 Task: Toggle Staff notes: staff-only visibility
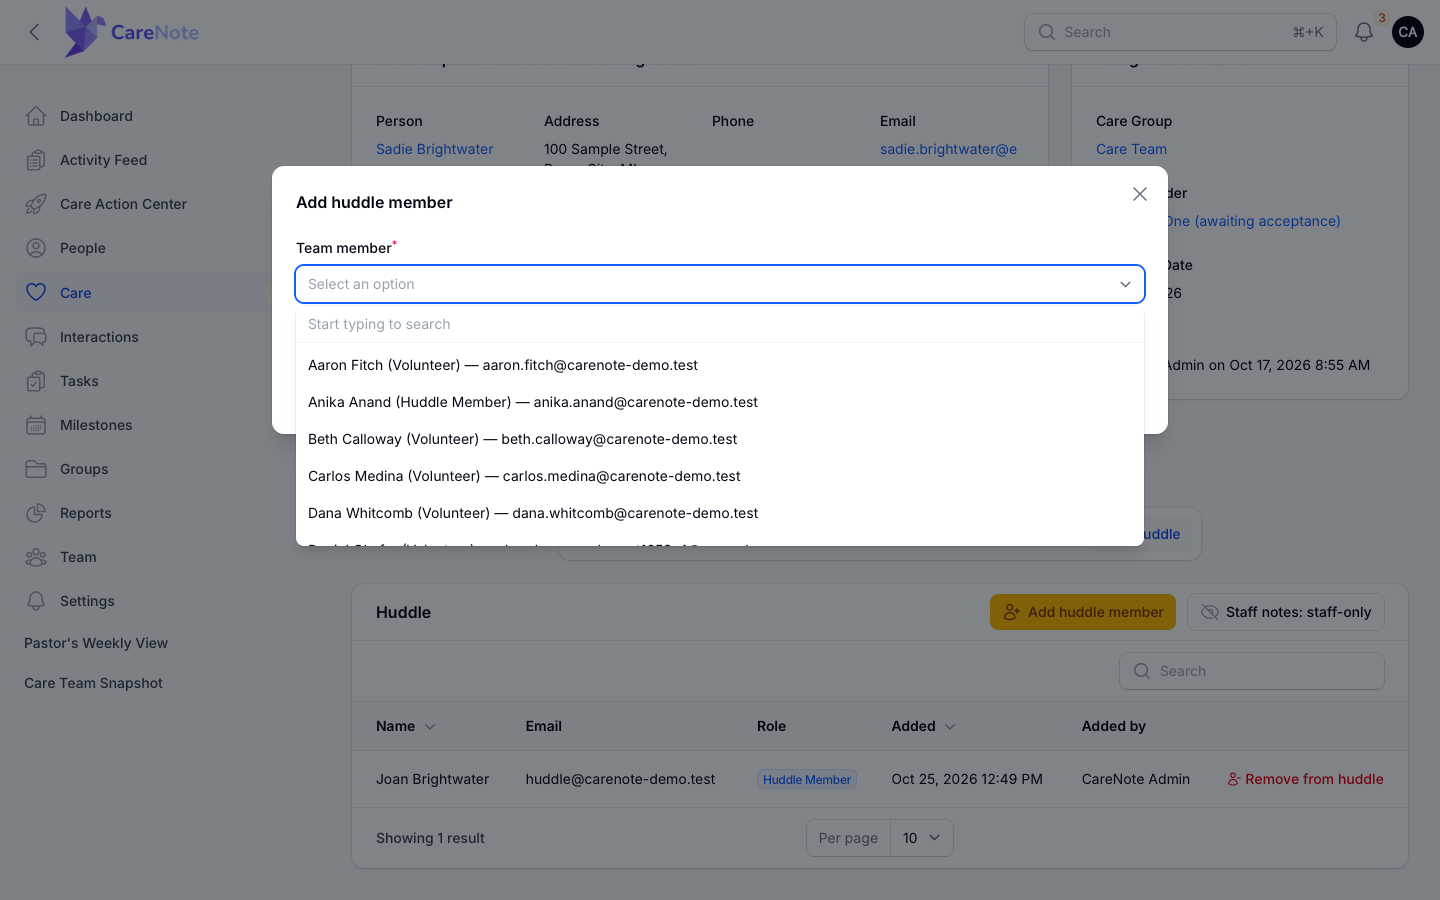click(x=1286, y=612)
